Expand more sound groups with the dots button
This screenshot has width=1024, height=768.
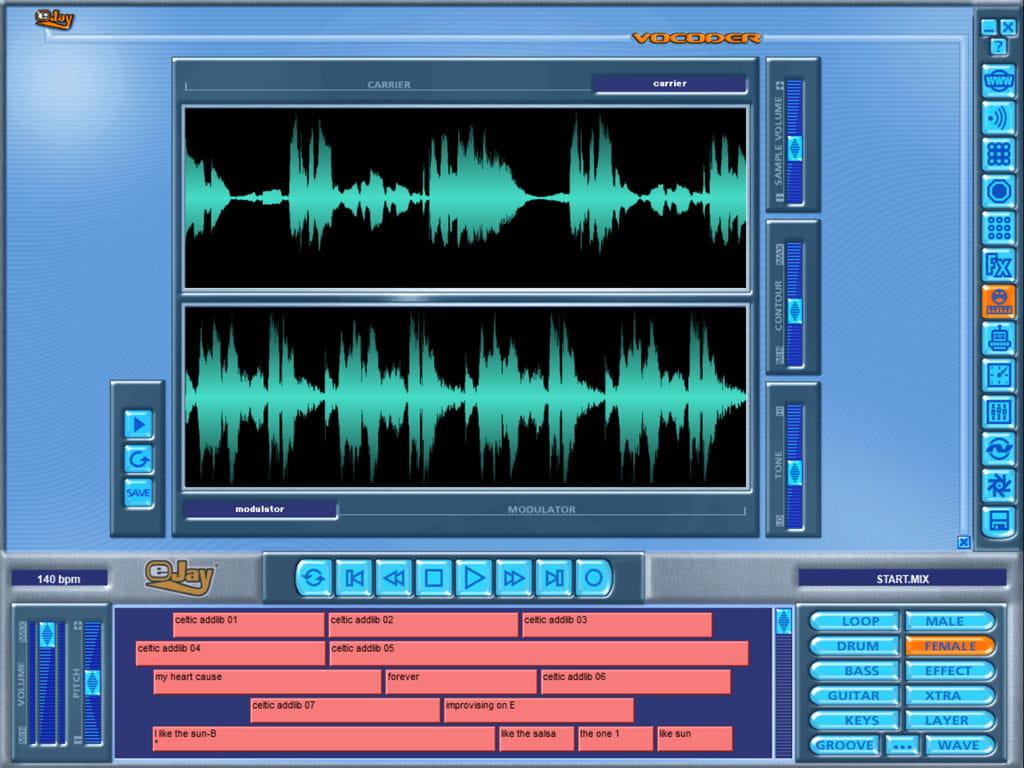pos(902,745)
